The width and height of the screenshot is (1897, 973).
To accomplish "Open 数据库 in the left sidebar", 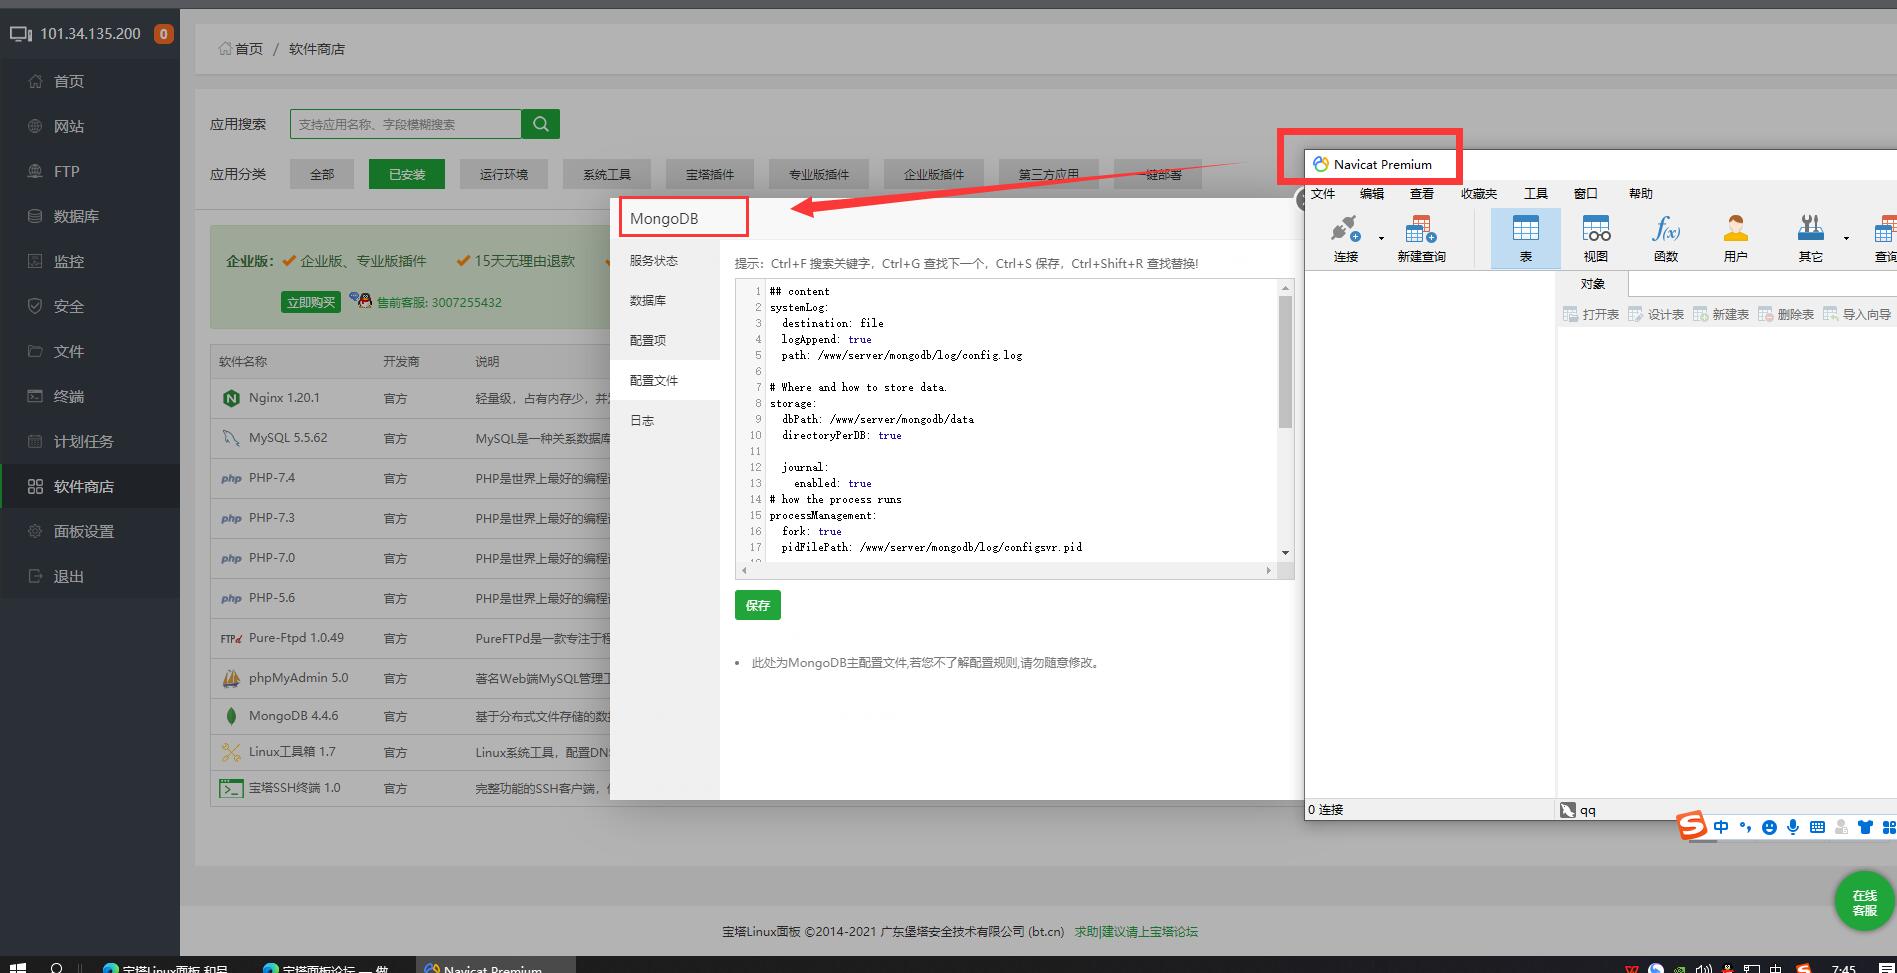I will point(76,216).
